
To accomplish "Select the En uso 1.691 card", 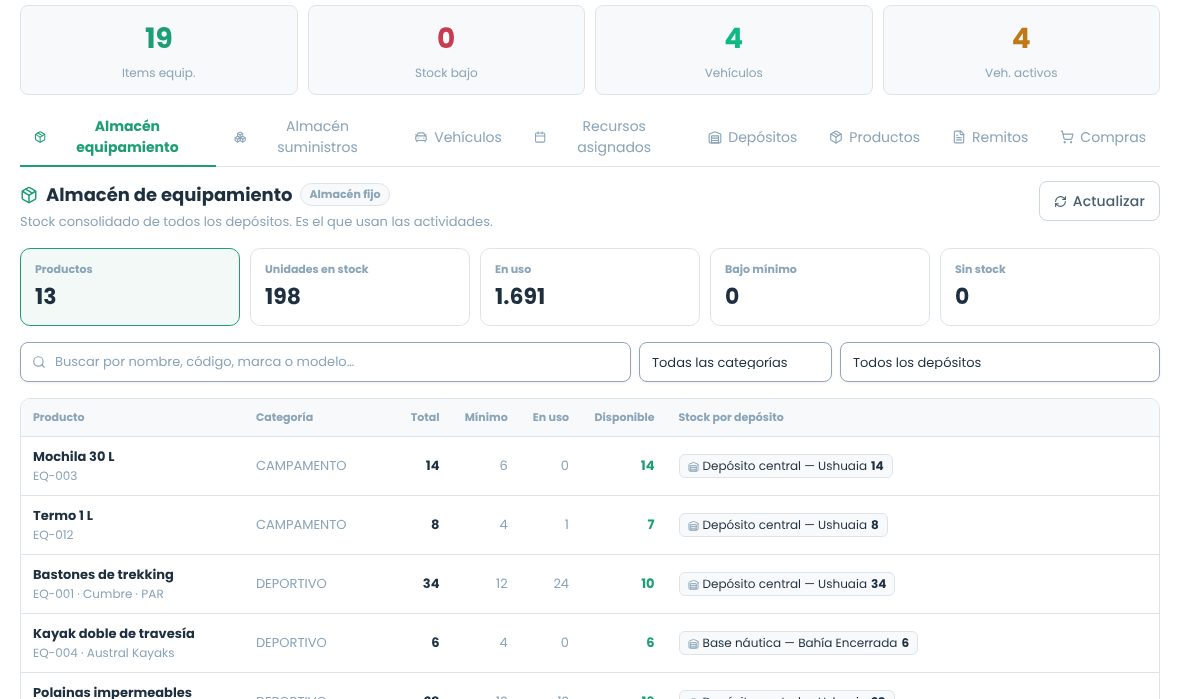I will click(x=590, y=287).
